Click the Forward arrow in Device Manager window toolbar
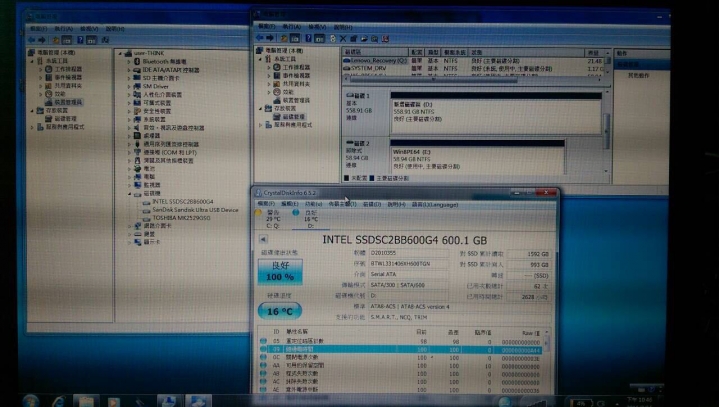This screenshot has height=407, width=720. [x=42, y=40]
